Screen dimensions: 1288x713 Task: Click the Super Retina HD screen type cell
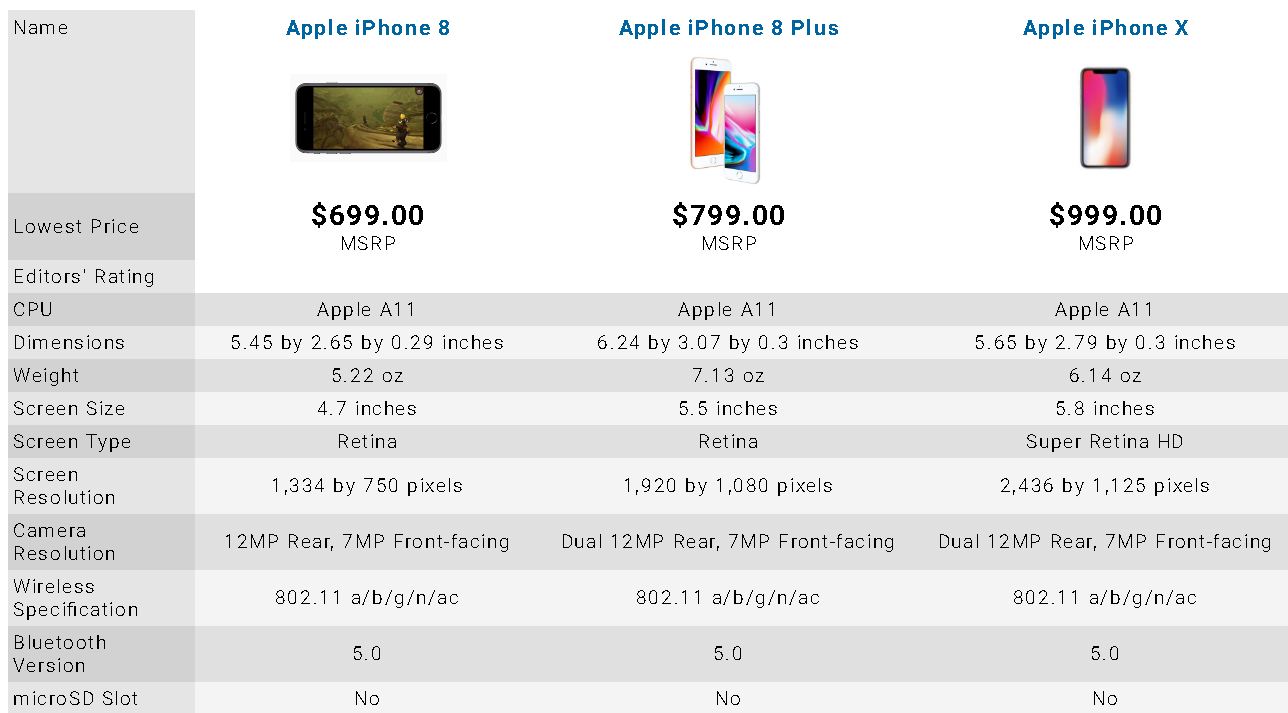(x=1105, y=442)
